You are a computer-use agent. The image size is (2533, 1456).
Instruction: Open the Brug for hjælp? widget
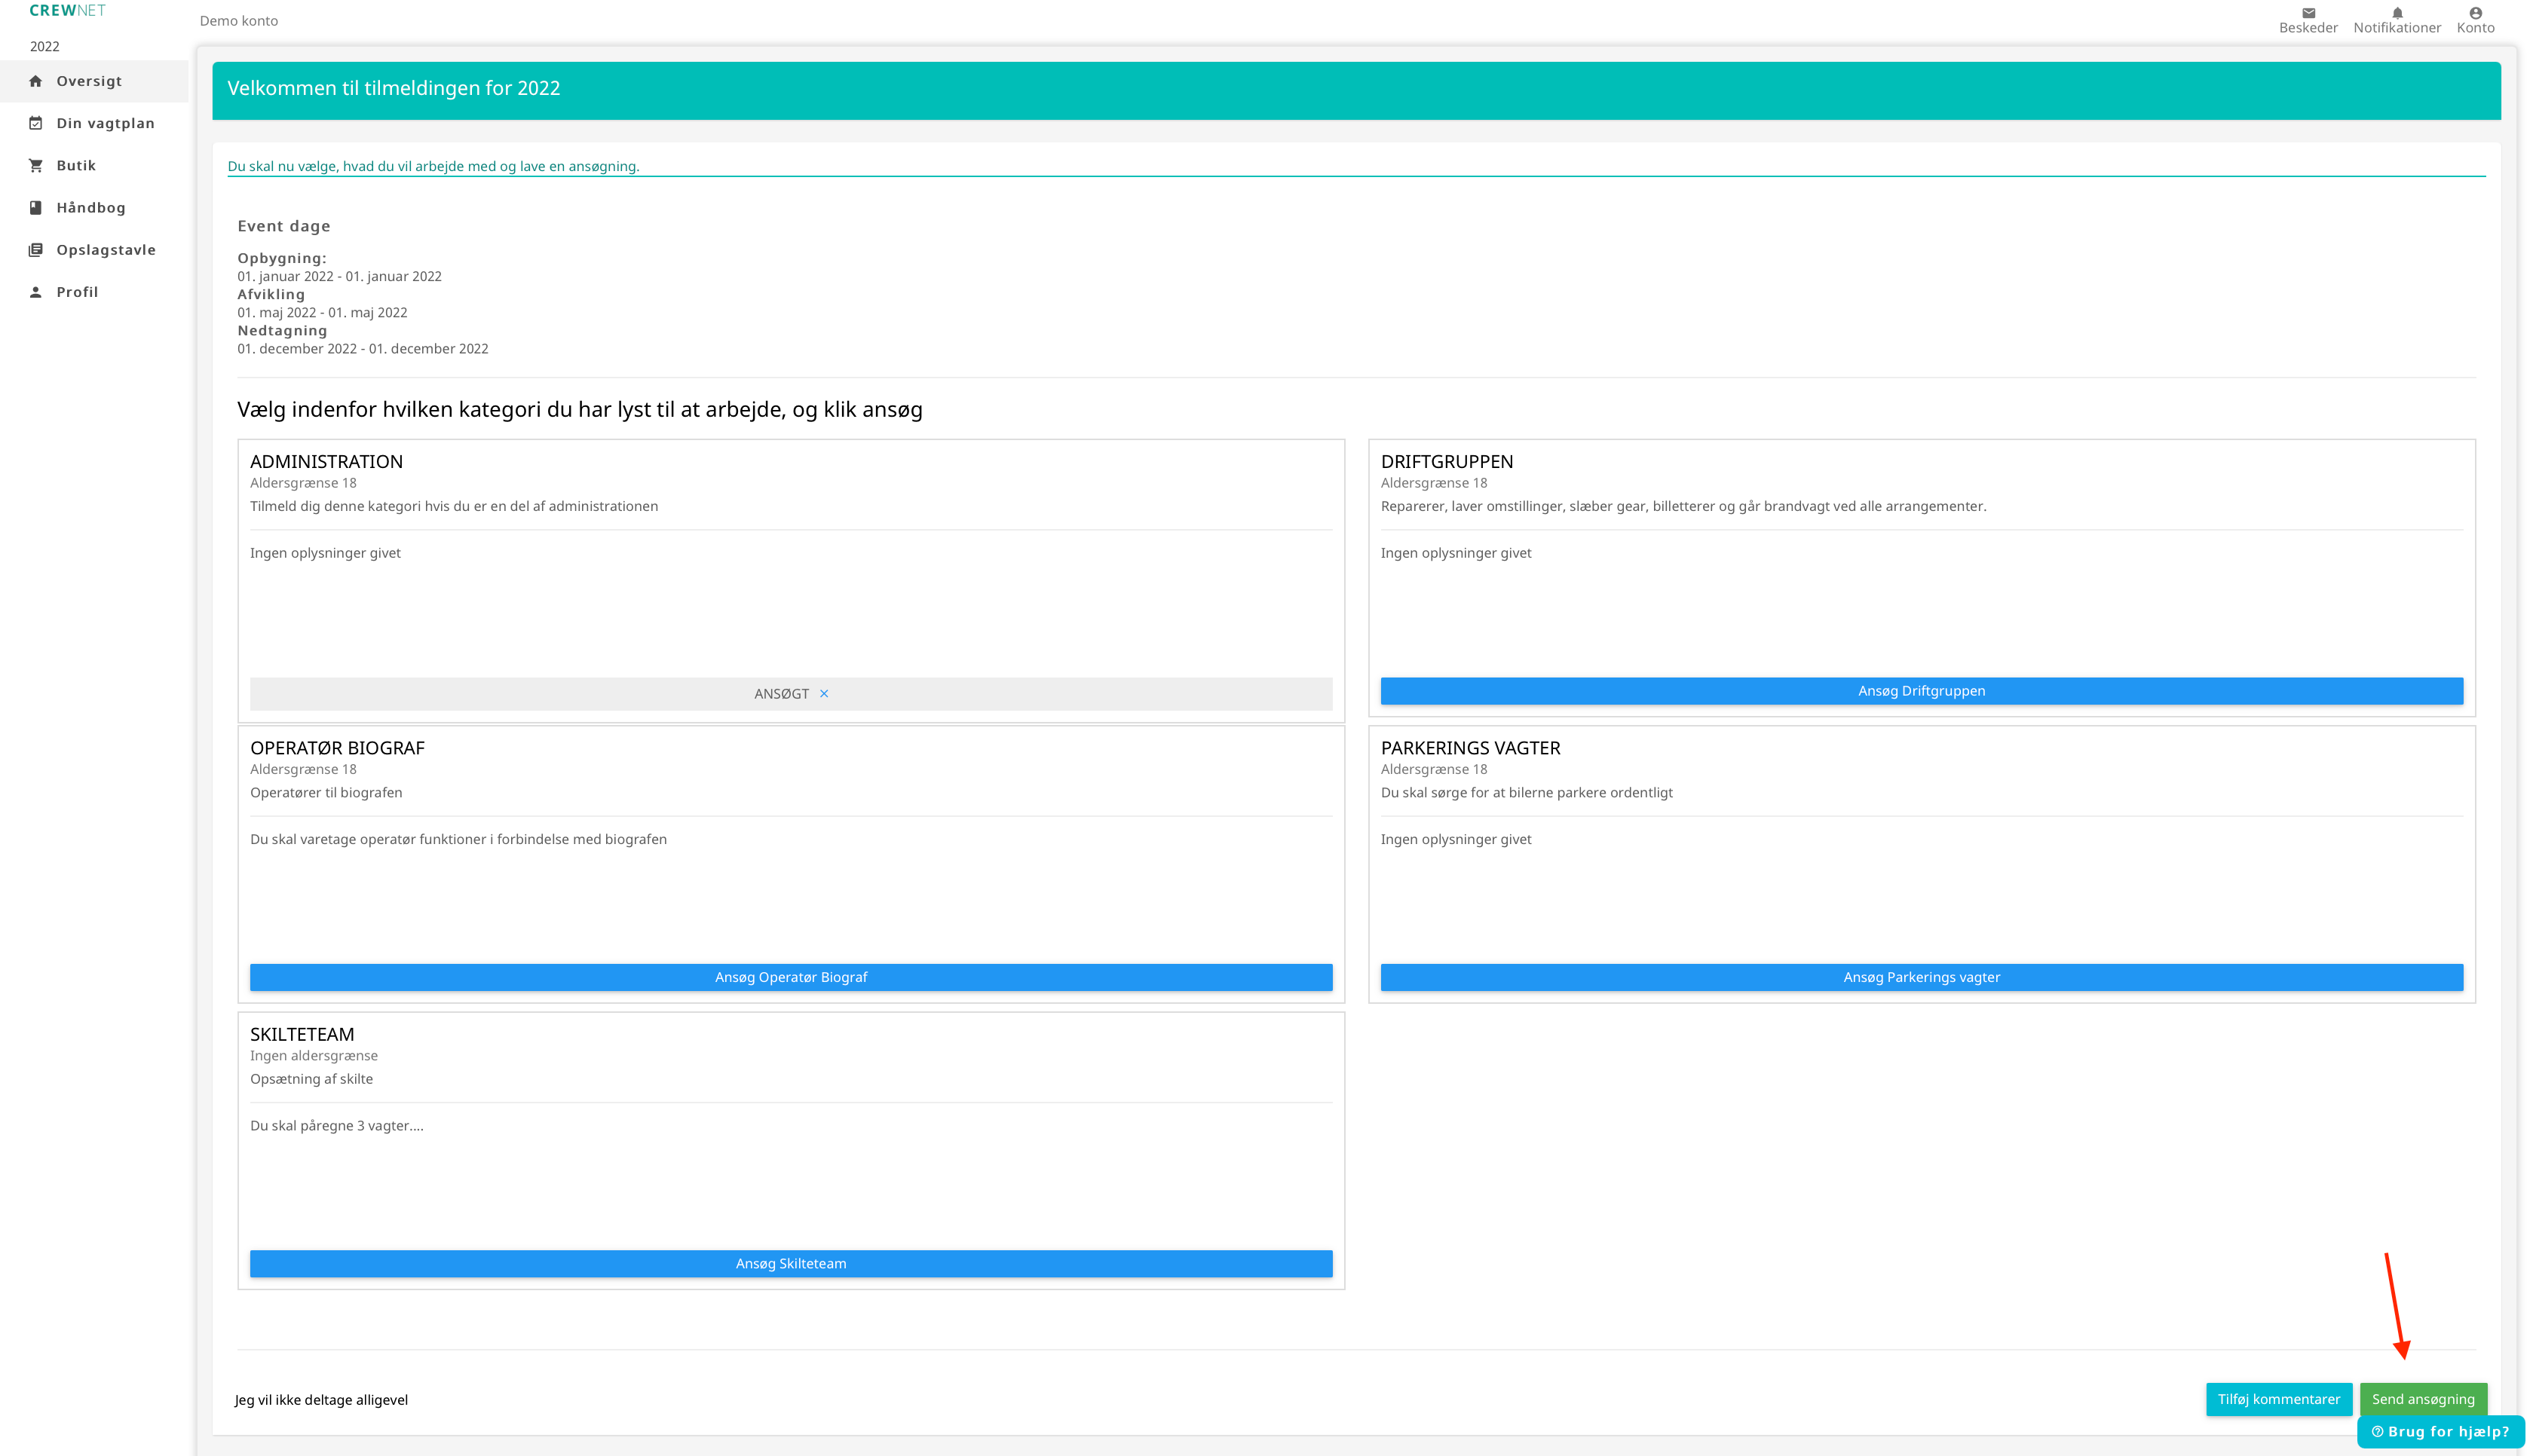click(2440, 1431)
